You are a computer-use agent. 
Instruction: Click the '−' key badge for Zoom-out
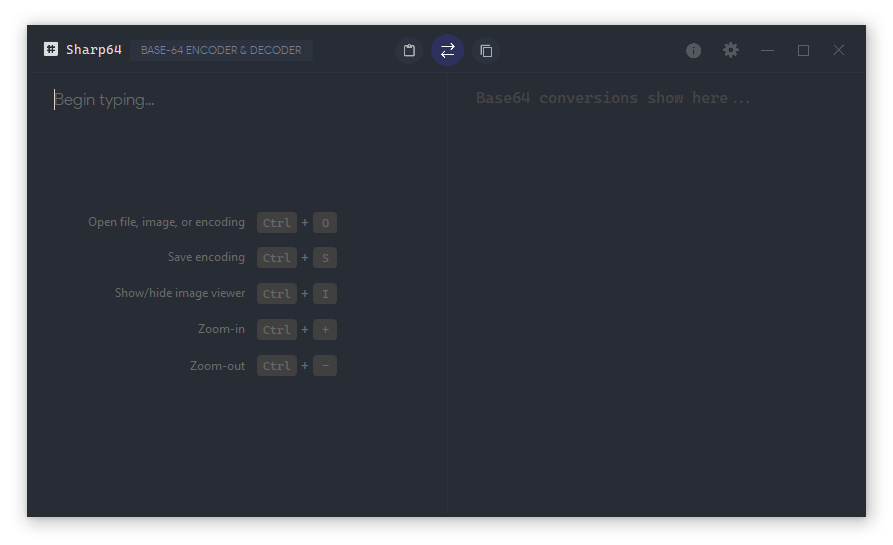click(x=325, y=366)
